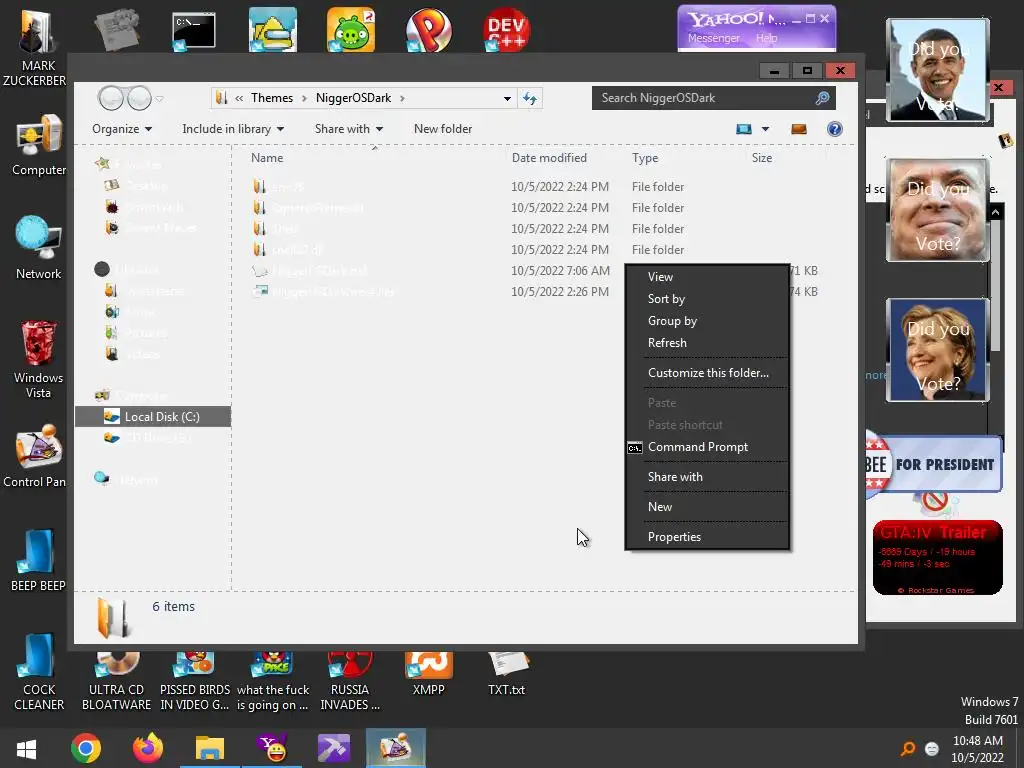Launch the pinball P ball desktop shortcut

(x=428, y=30)
